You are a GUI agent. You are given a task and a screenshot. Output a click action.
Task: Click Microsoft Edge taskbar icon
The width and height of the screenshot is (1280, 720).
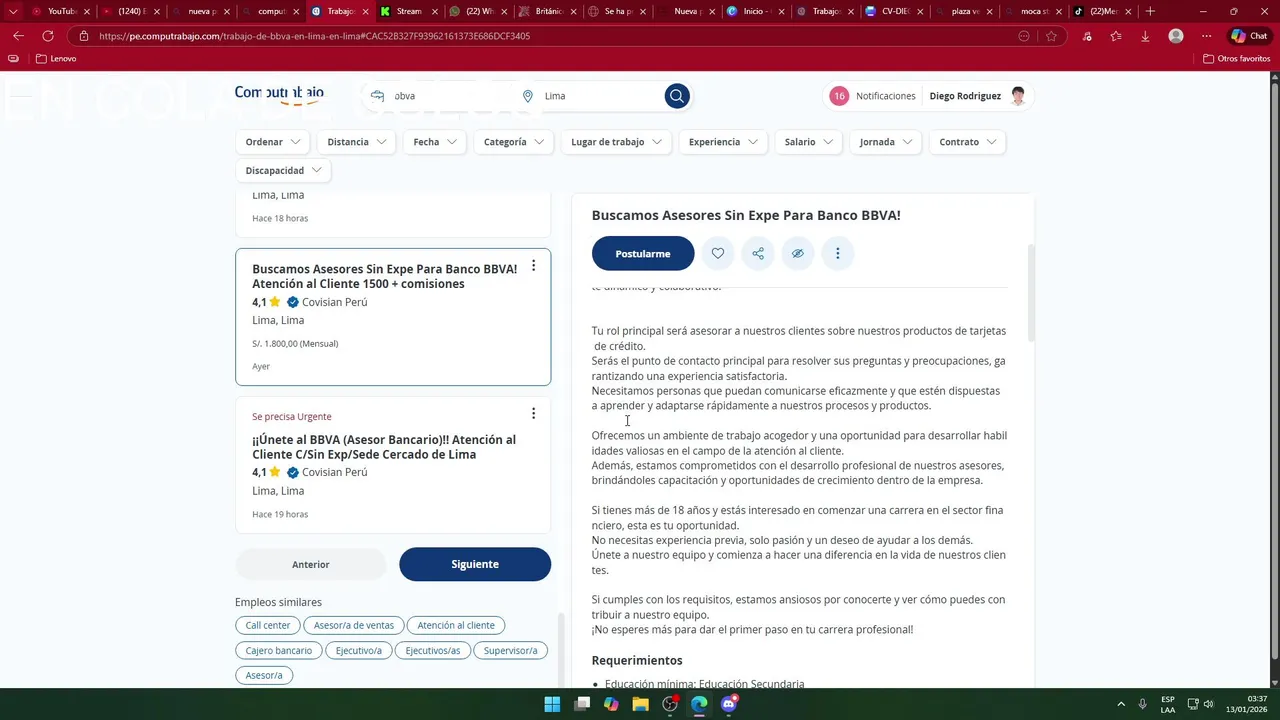click(699, 704)
